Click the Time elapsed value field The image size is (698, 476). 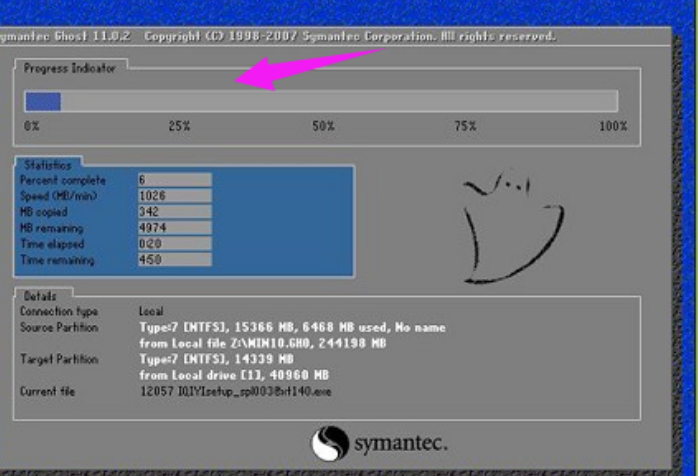pos(175,244)
